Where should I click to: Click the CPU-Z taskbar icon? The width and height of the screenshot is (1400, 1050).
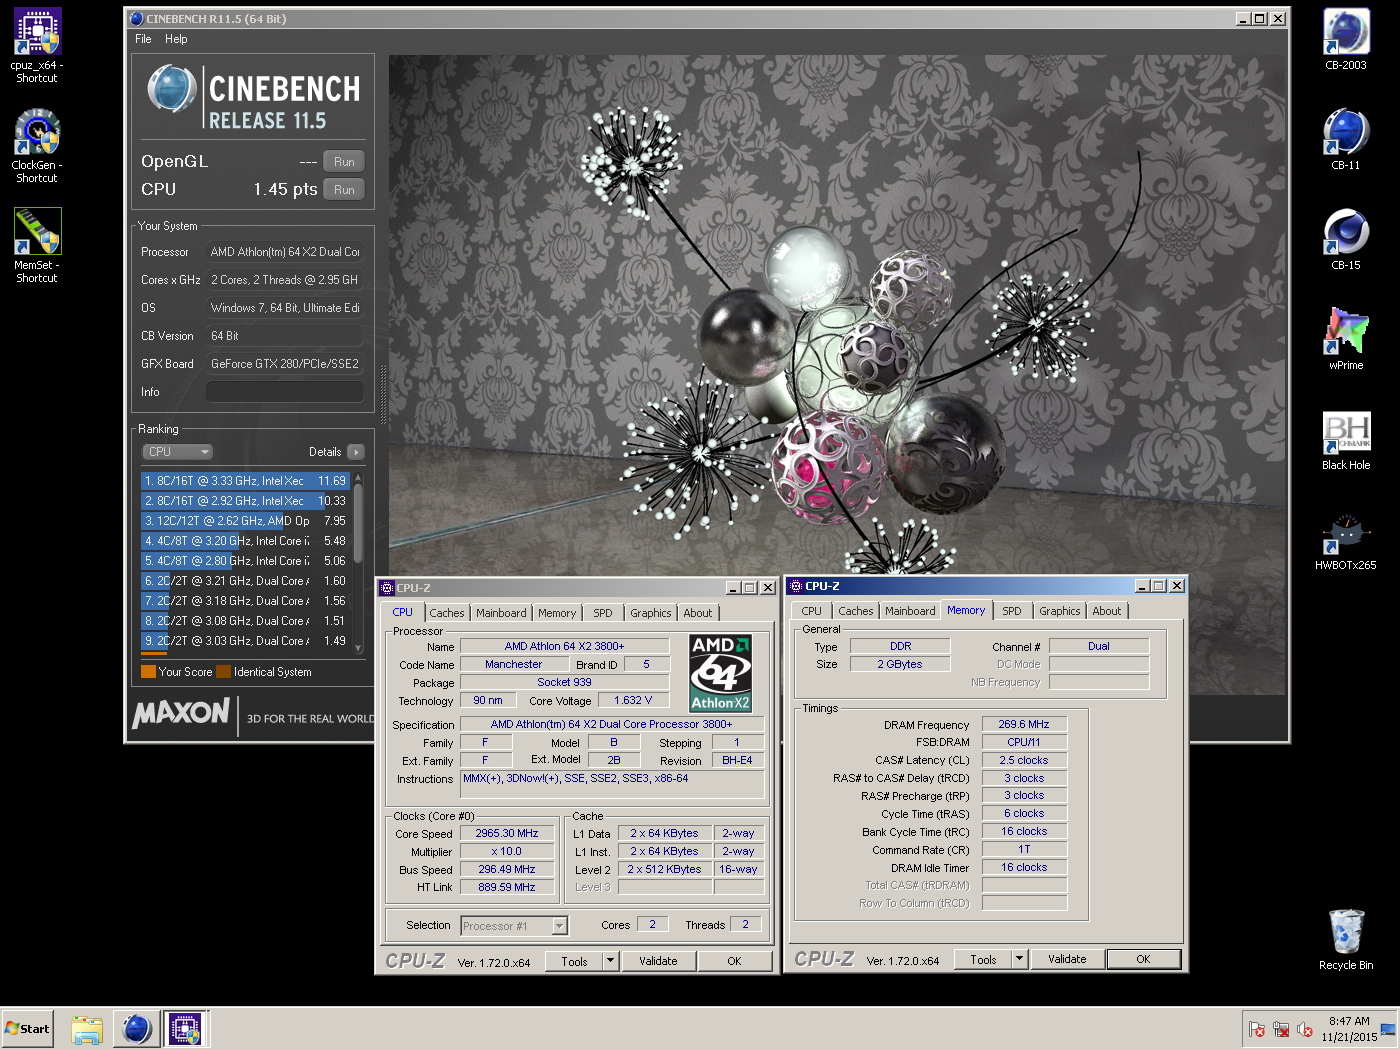185,1029
